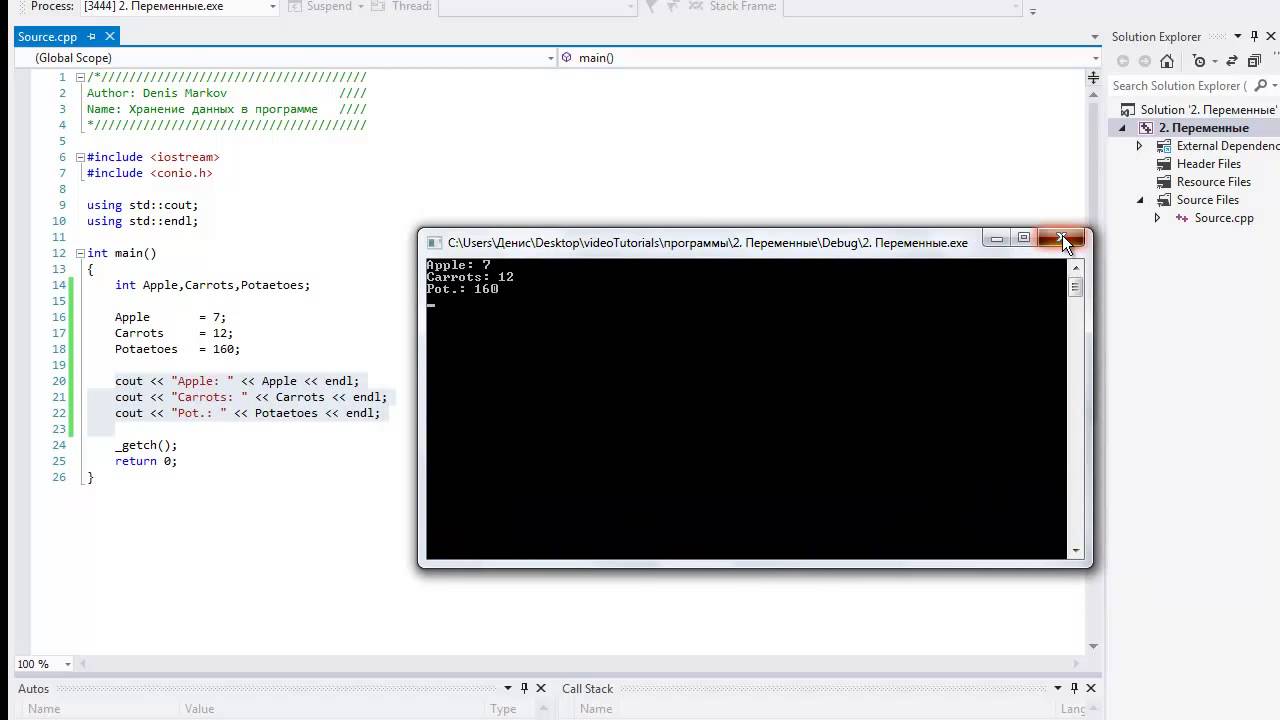
Task: Open the Autos panel options dropdown arrow
Action: [x=507, y=688]
